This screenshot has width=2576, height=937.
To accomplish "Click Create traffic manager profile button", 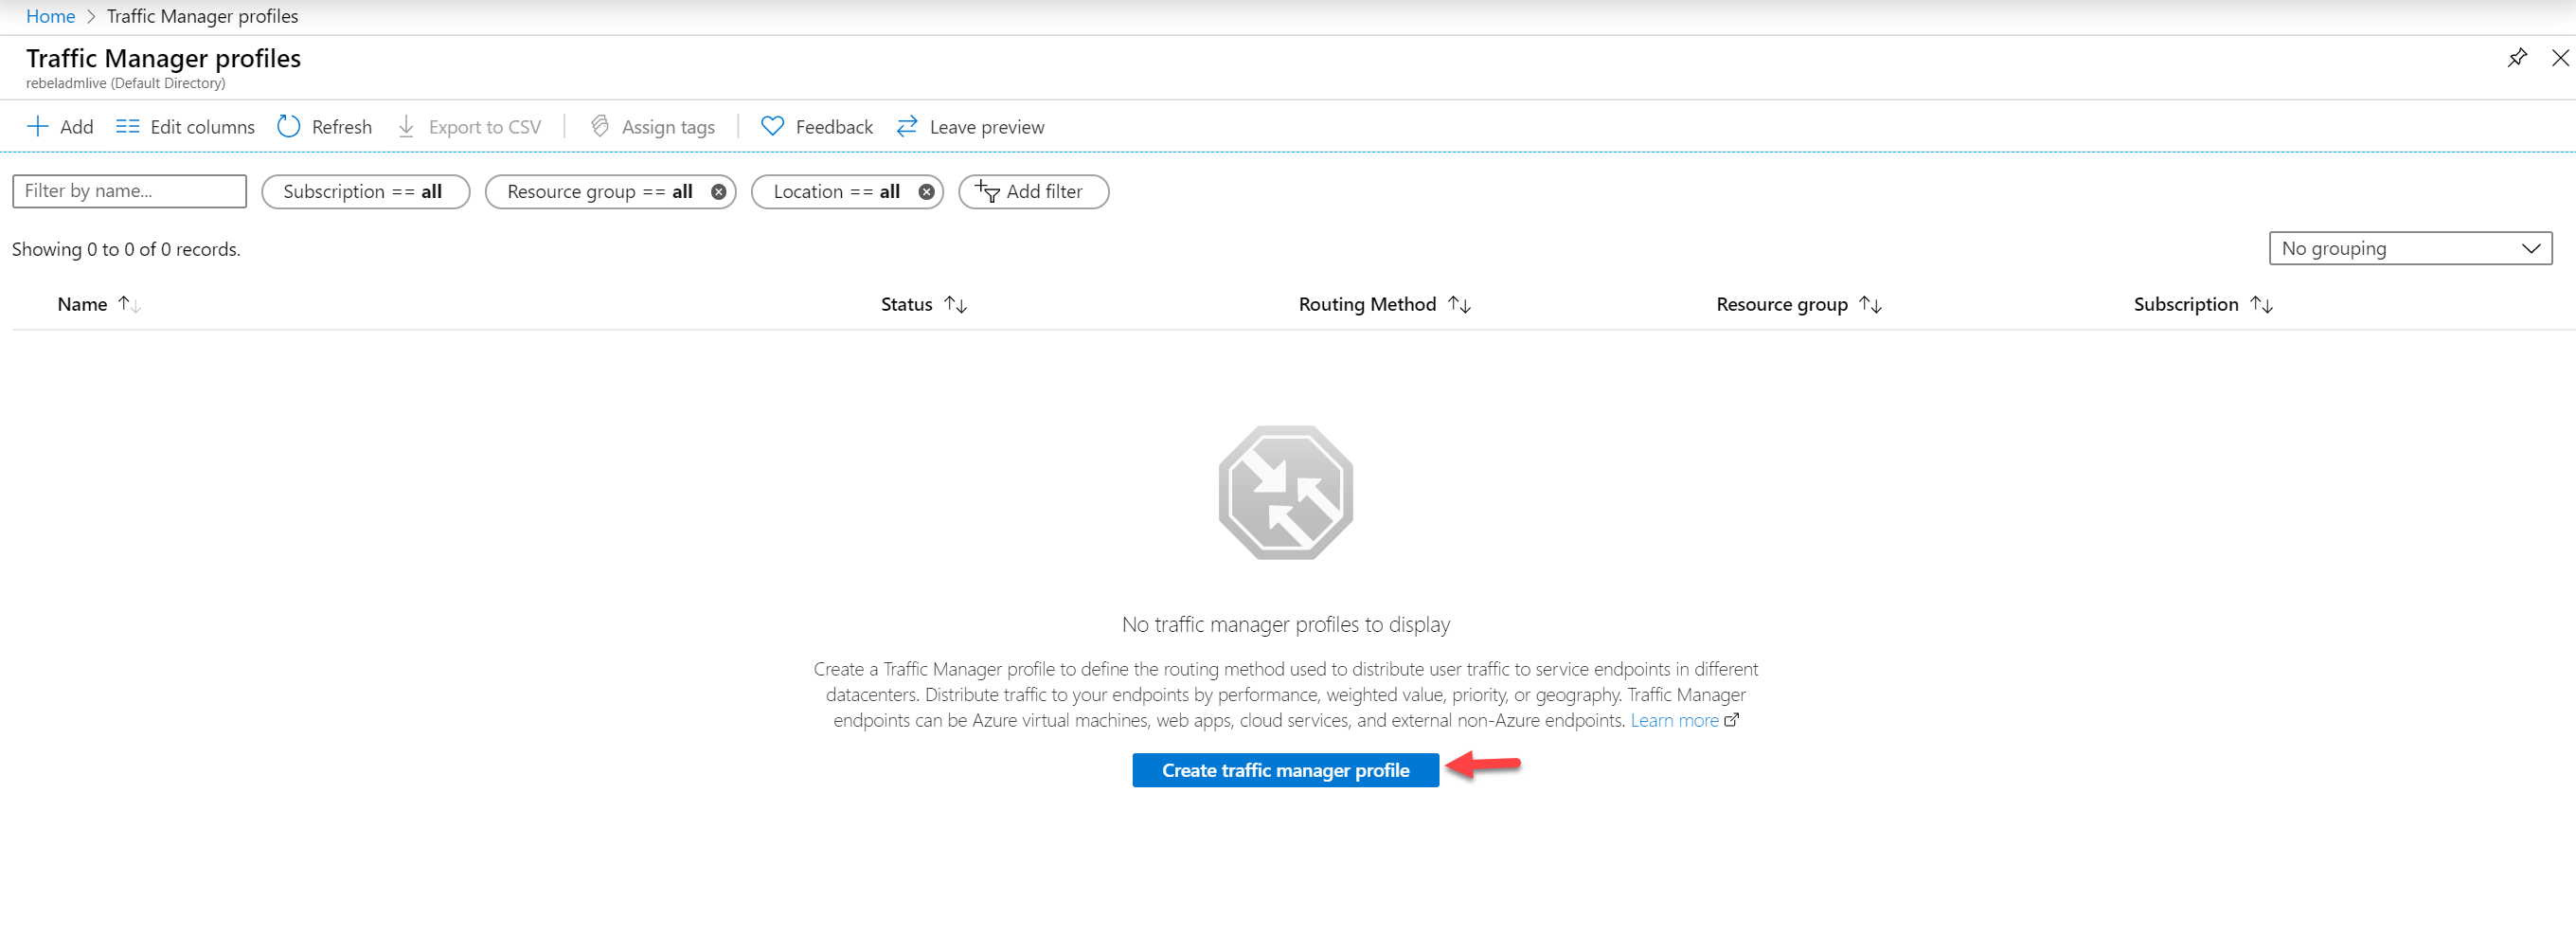I will (x=1285, y=769).
